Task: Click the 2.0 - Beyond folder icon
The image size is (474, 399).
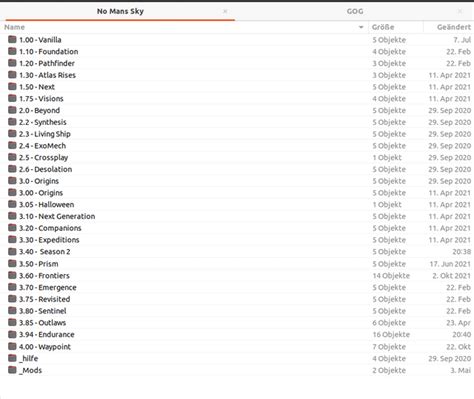Action: click(x=12, y=110)
